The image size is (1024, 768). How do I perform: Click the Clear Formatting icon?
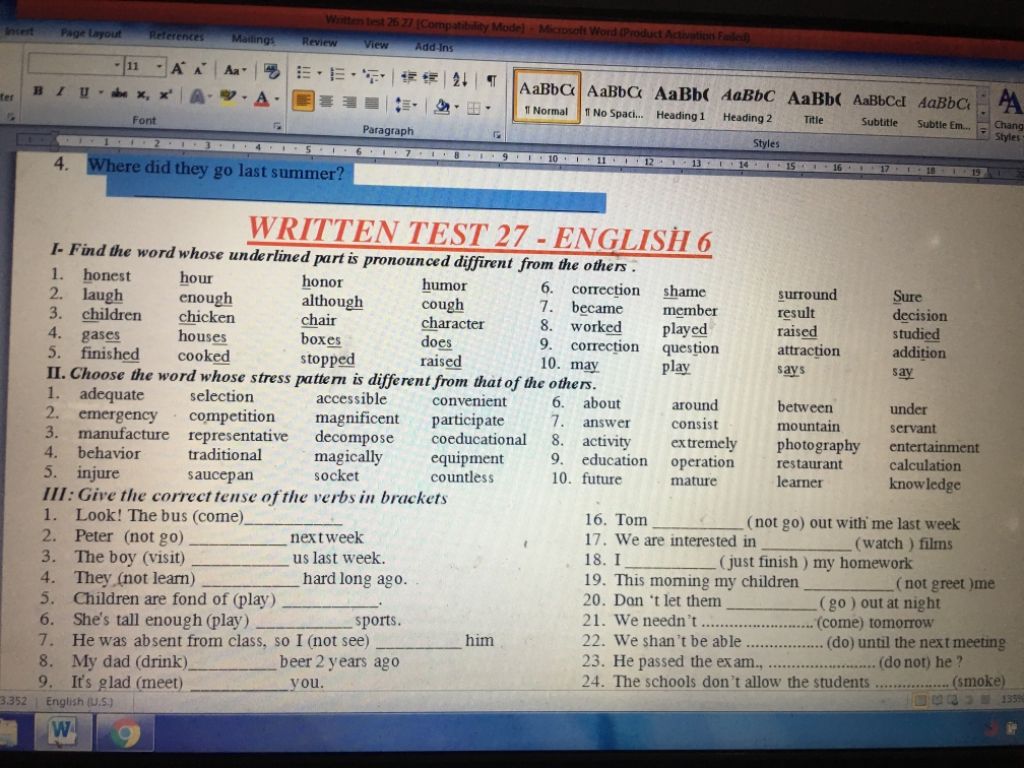click(x=271, y=71)
